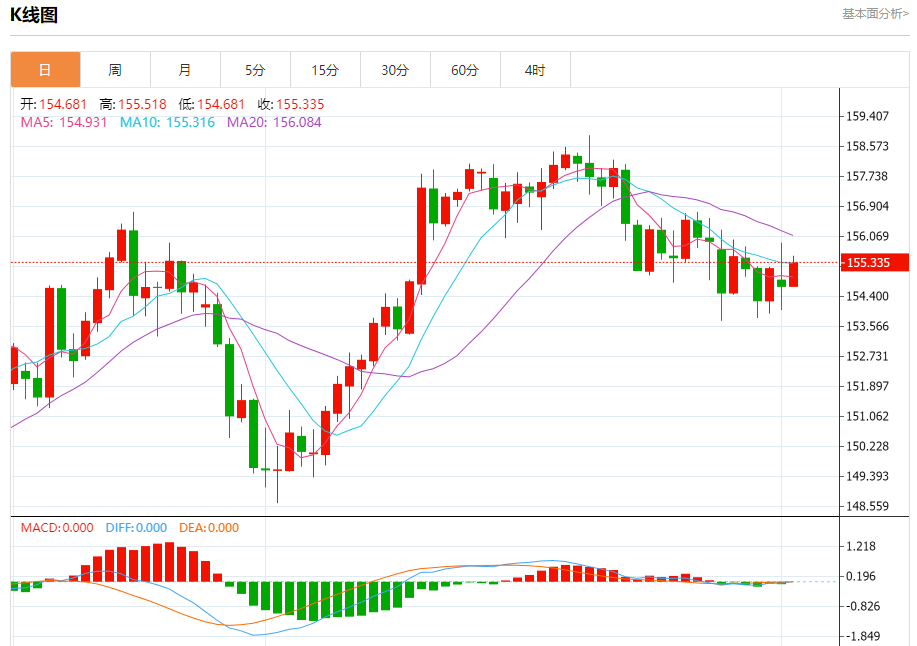Show the 60分 chart tab
The width and height of the screenshot is (917, 646).
(465, 70)
